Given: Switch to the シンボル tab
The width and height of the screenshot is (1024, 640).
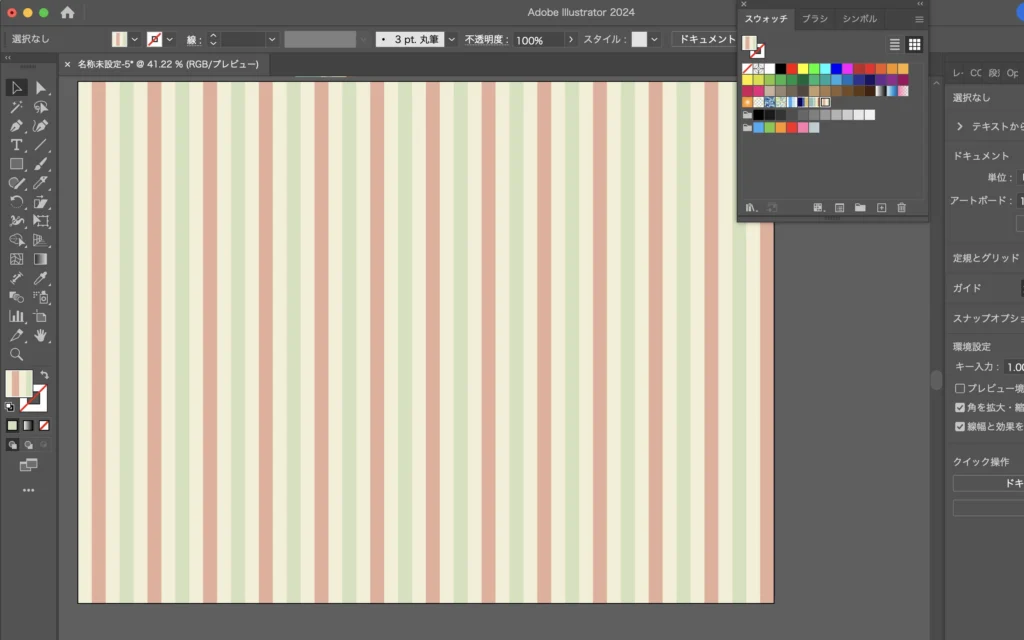Looking at the screenshot, I should [x=859, y=19].
